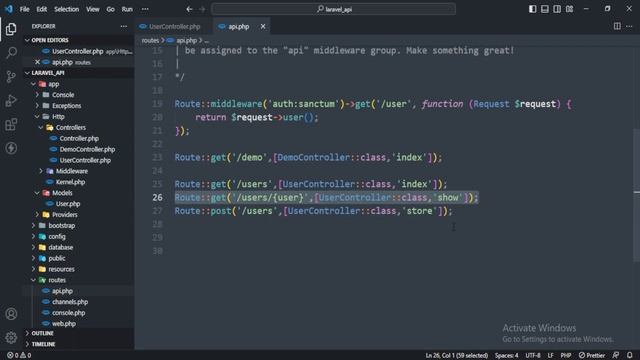Collapse the LARAVEL_API section
This screenshot has height=360, width=640.
(x=78, y=73)
